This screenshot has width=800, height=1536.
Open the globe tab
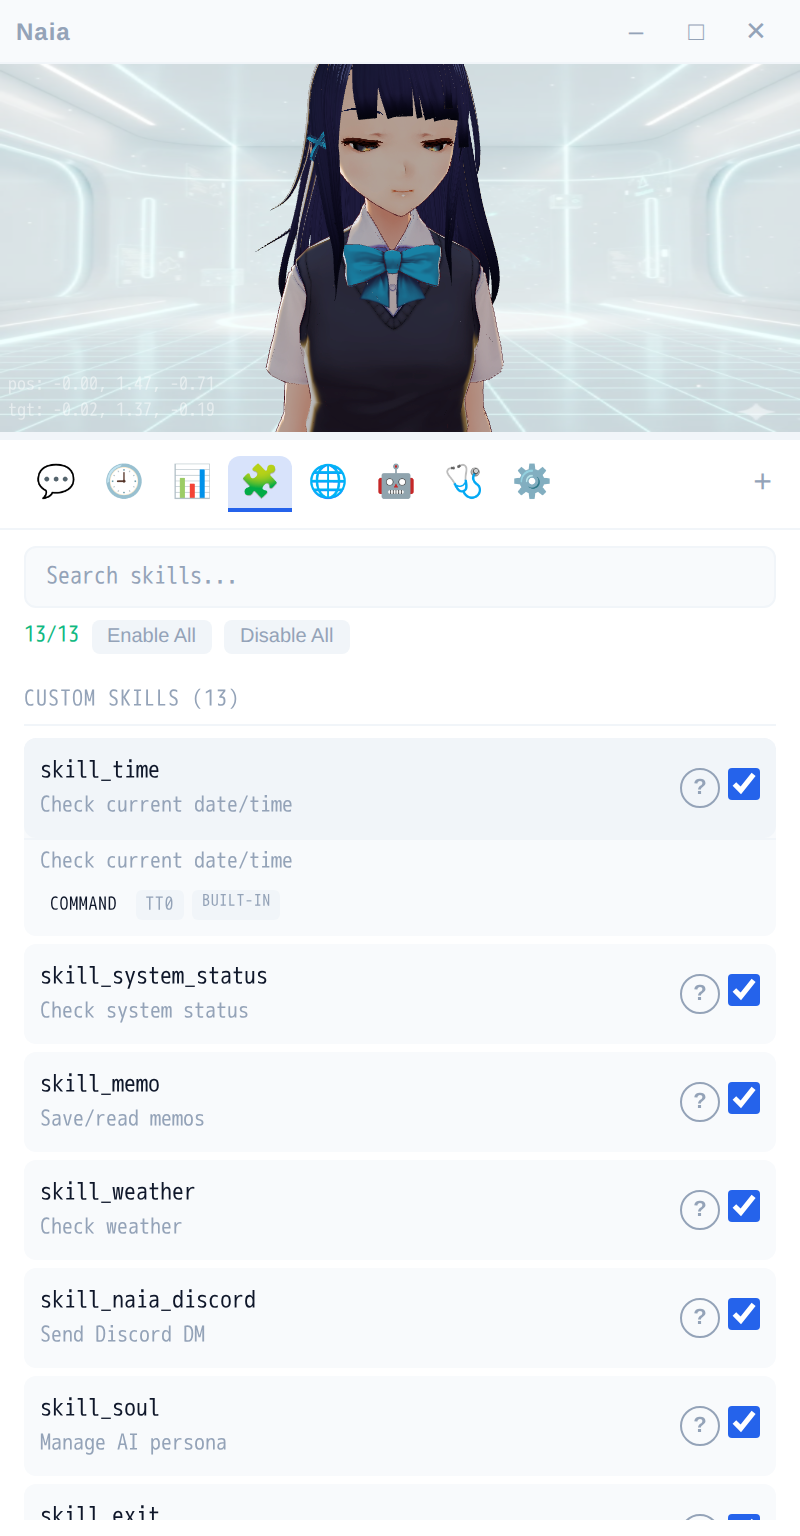328,482
